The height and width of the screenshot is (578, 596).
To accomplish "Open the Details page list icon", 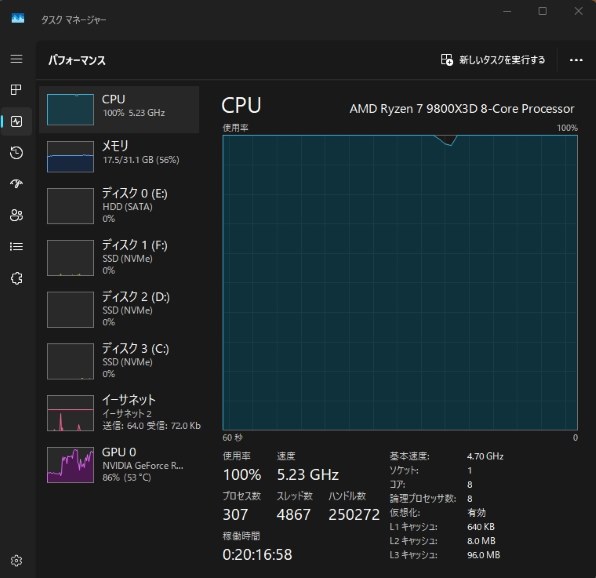I will pyautogui.click(x=16, y=247).
